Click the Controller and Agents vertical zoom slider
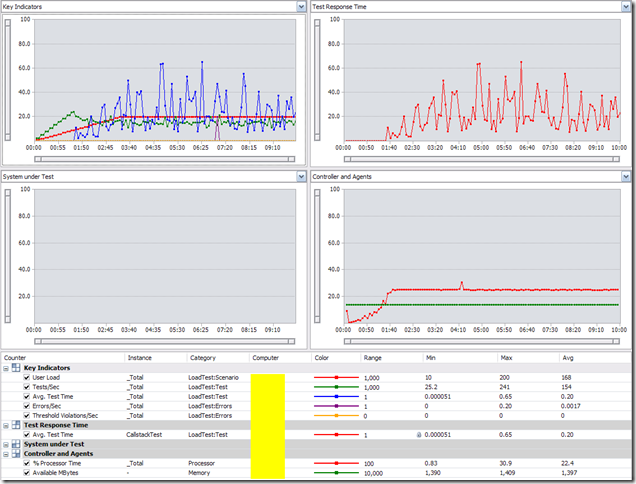The height and width of the screenshot is (484, 636). coord(317,256)
